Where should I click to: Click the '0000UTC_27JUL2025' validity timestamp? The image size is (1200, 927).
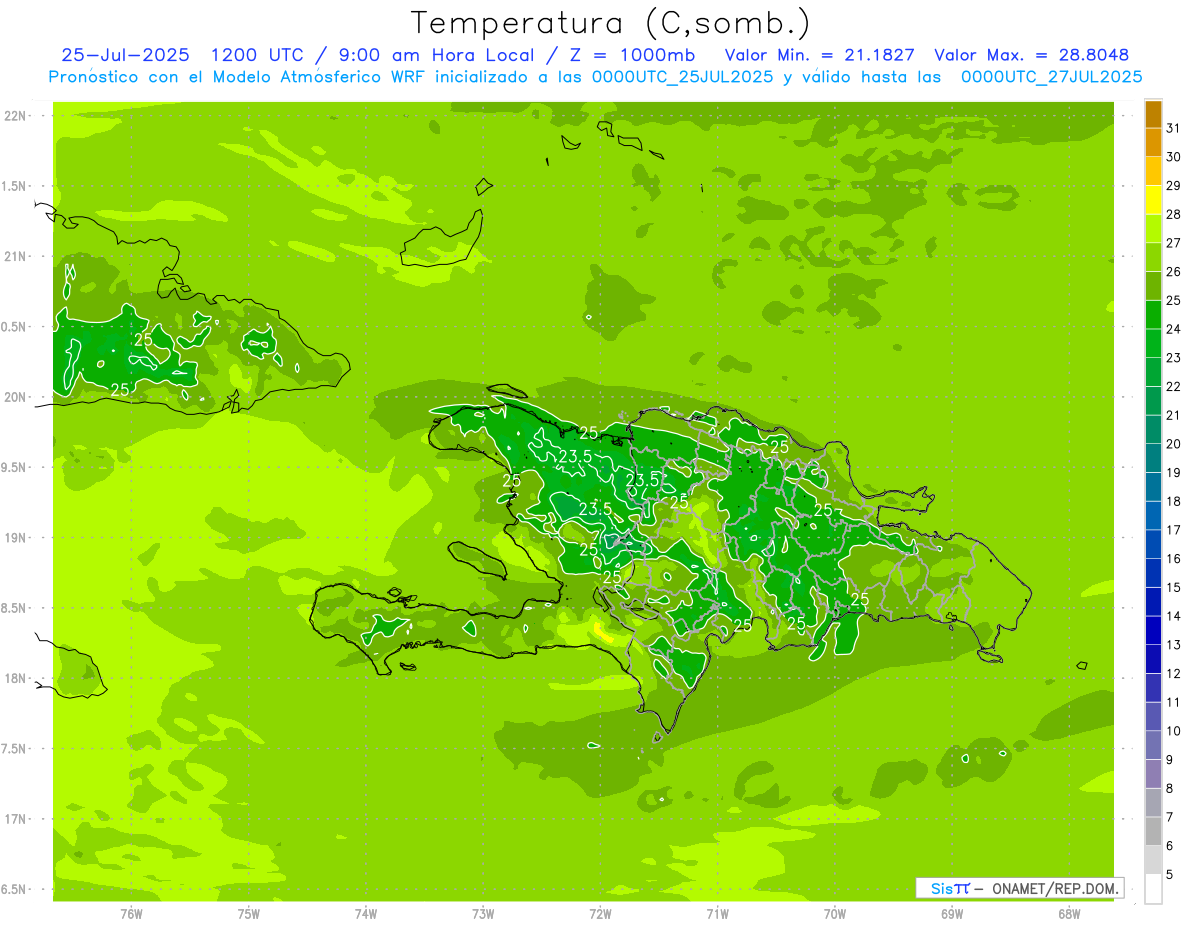point(1051,76)
